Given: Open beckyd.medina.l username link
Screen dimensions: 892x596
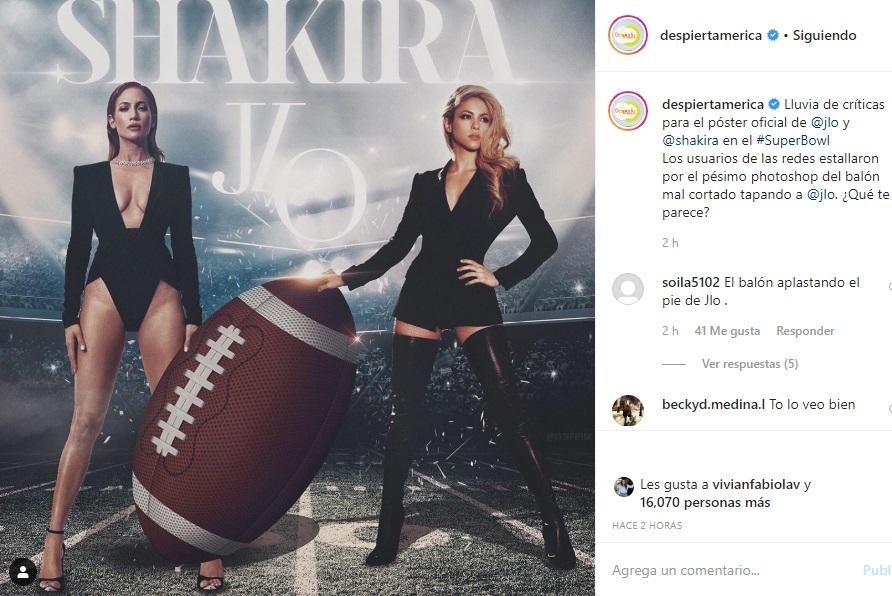Looking at the screenshot, I should [713, 404].
